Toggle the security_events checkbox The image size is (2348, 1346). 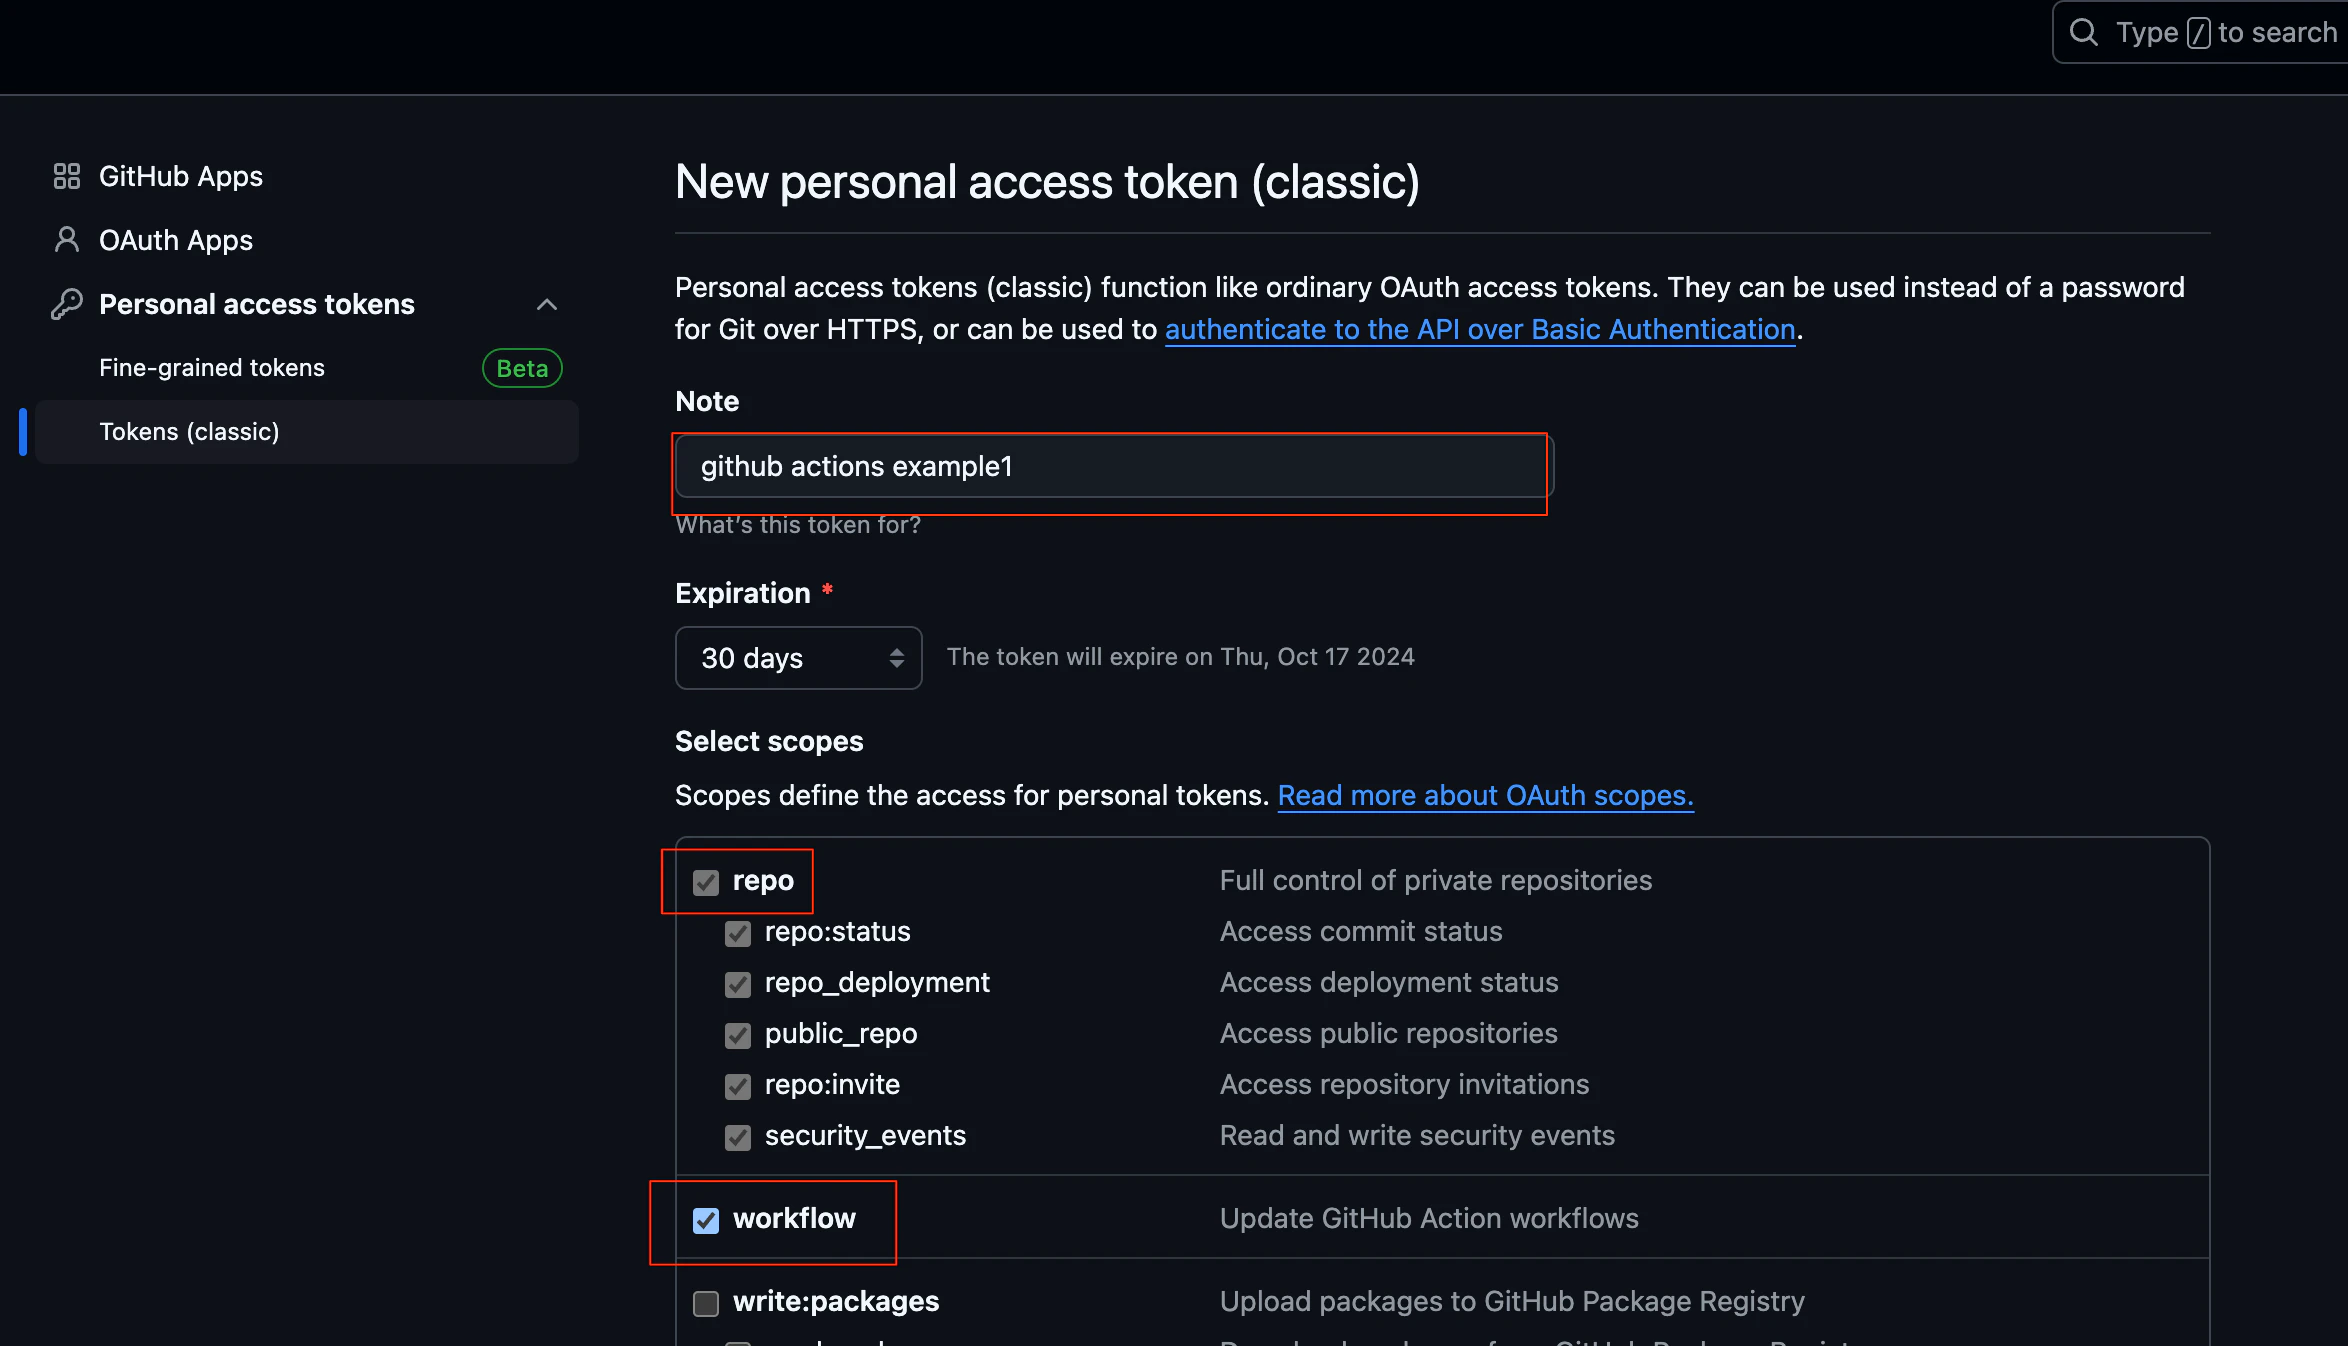pyautogui.click(x=738, y=1137)
